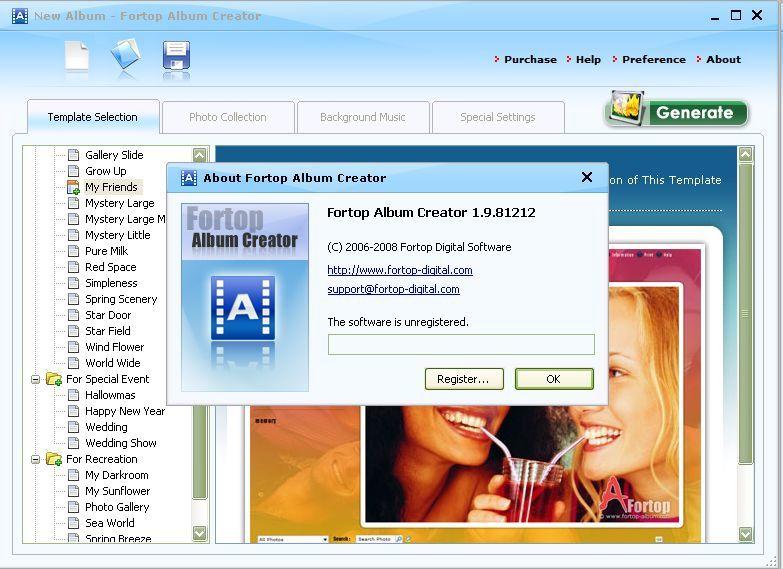Collapse the For Recreation folder

35,459
